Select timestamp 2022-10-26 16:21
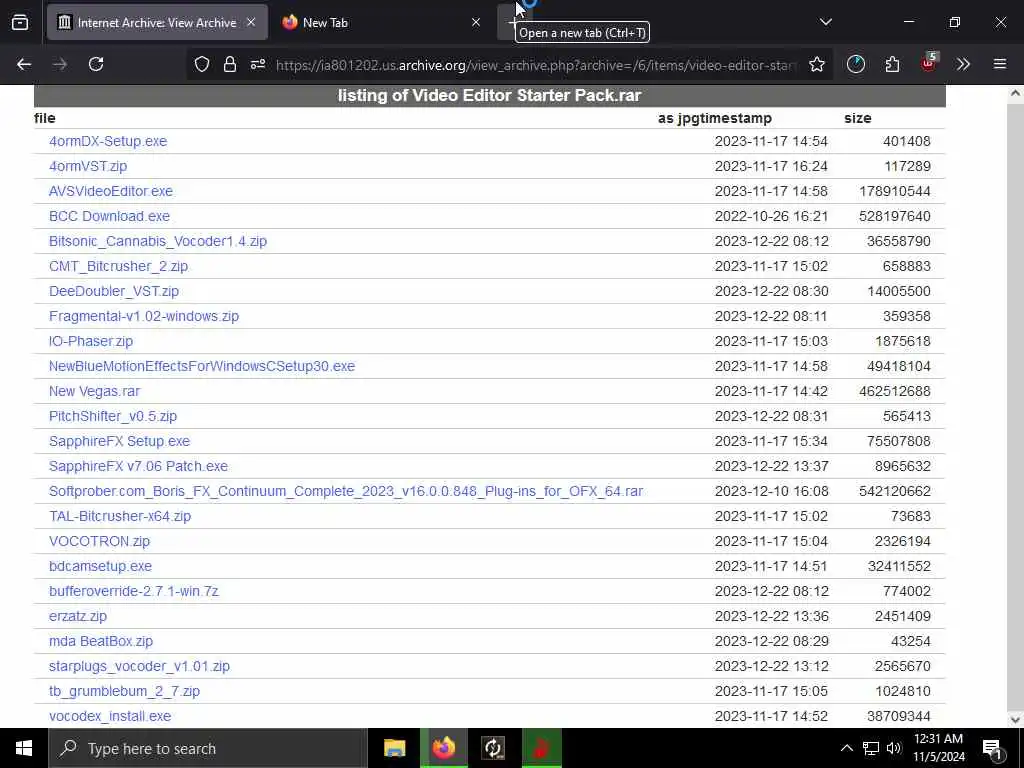Viewport: 1024px width, 768px height. click(771, 216)
